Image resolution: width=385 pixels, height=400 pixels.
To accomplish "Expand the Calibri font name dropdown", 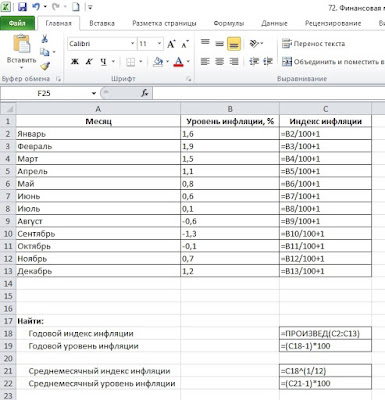I will 132,44.
